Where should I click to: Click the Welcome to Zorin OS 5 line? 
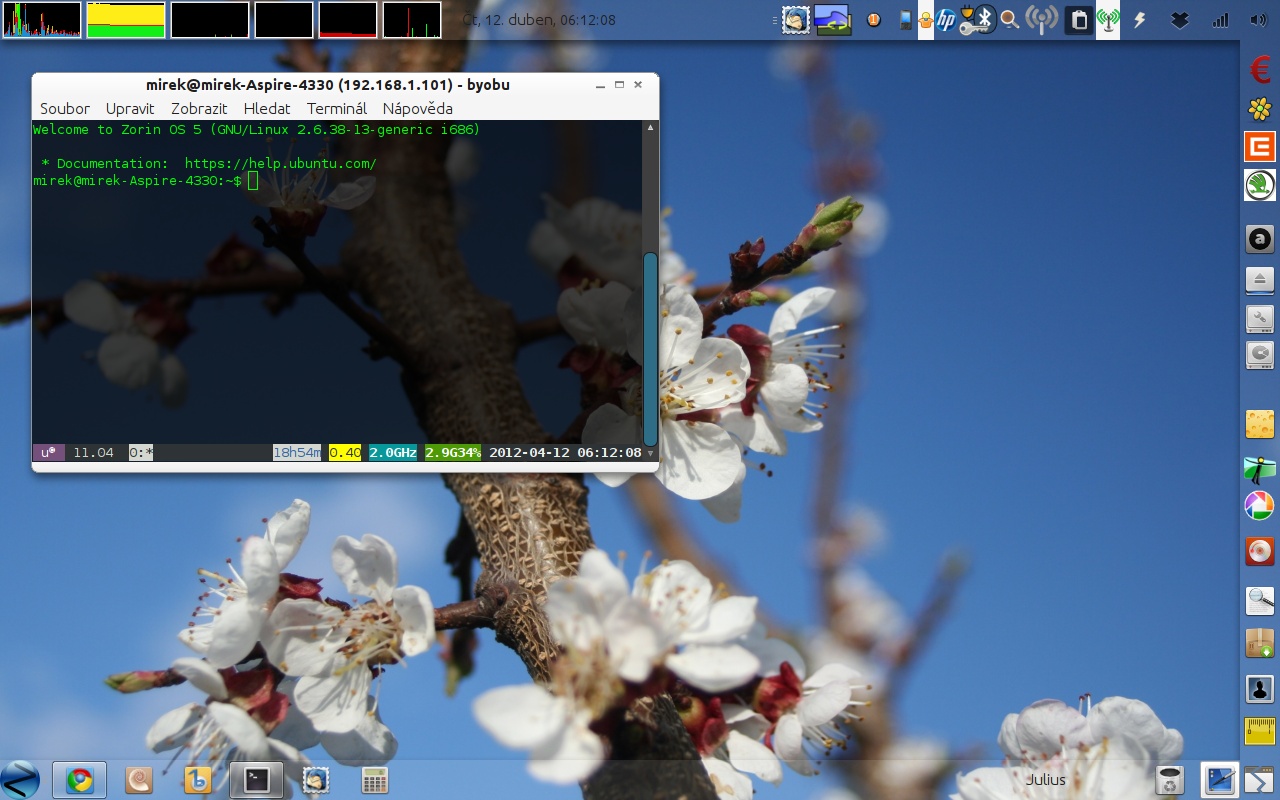[x=257, y=129]
